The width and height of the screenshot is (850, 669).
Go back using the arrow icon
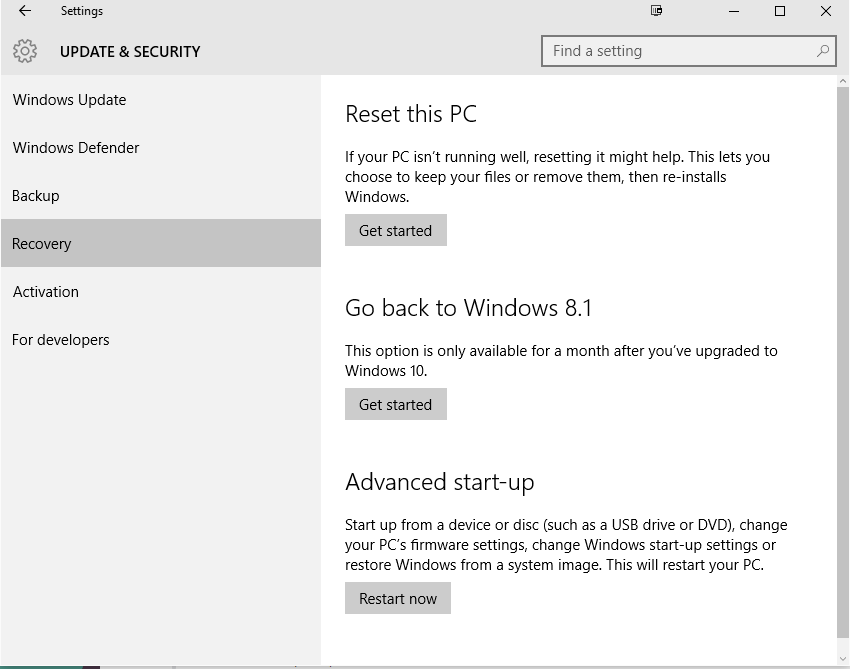click(25, 11)
